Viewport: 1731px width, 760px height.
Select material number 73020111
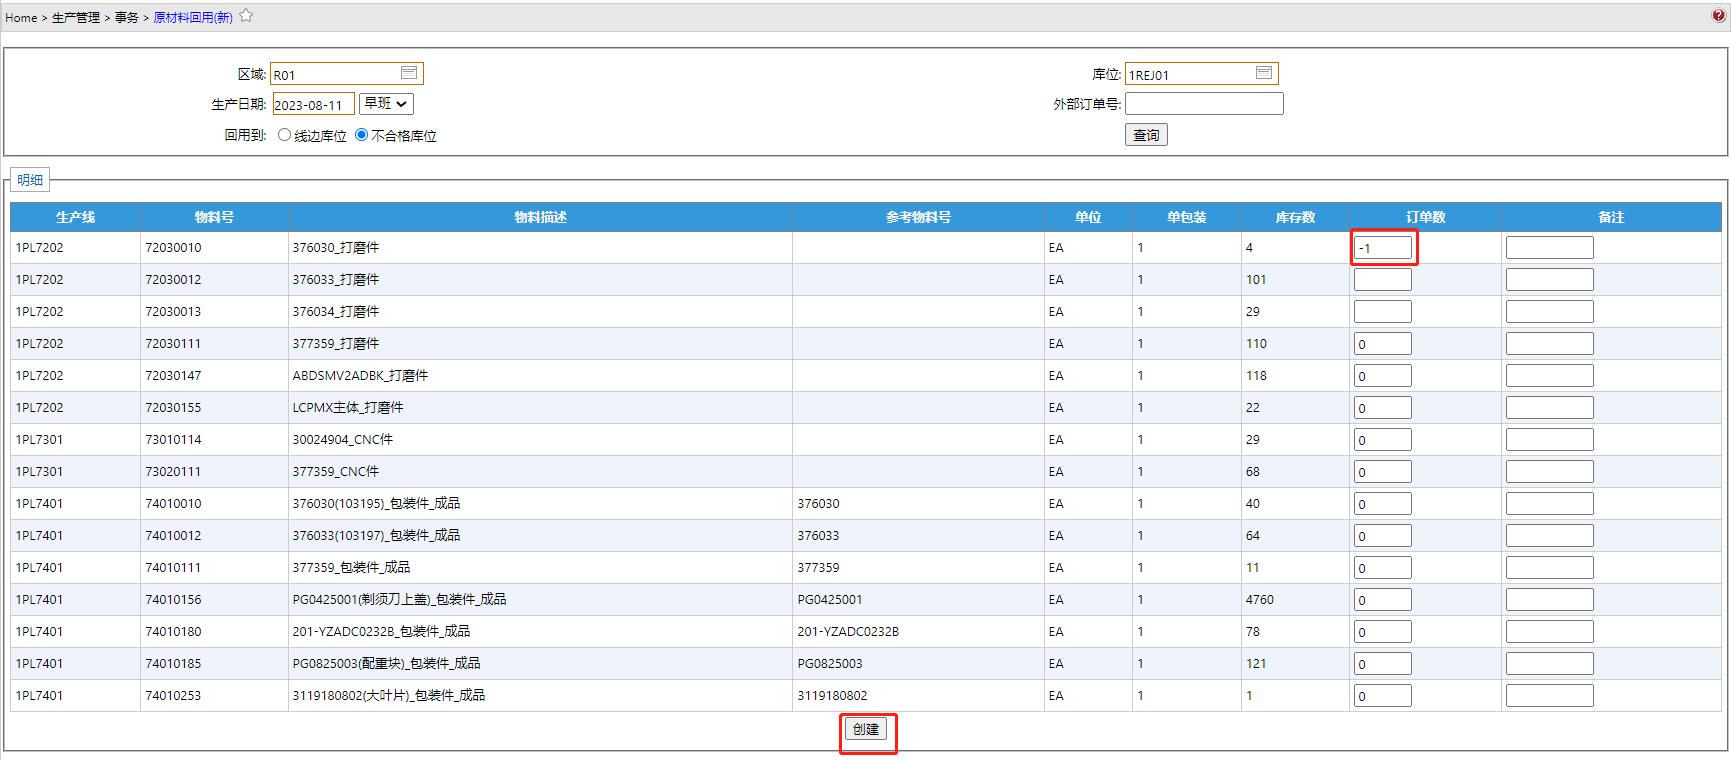tap(173, 472)
